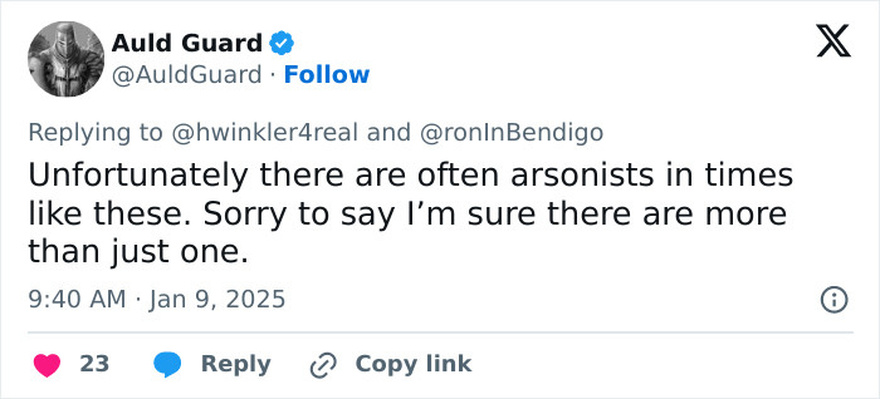Click the 9:40 AM timestamp
Image resolution: width=880 pixels, height=399 pixels.
77,300
